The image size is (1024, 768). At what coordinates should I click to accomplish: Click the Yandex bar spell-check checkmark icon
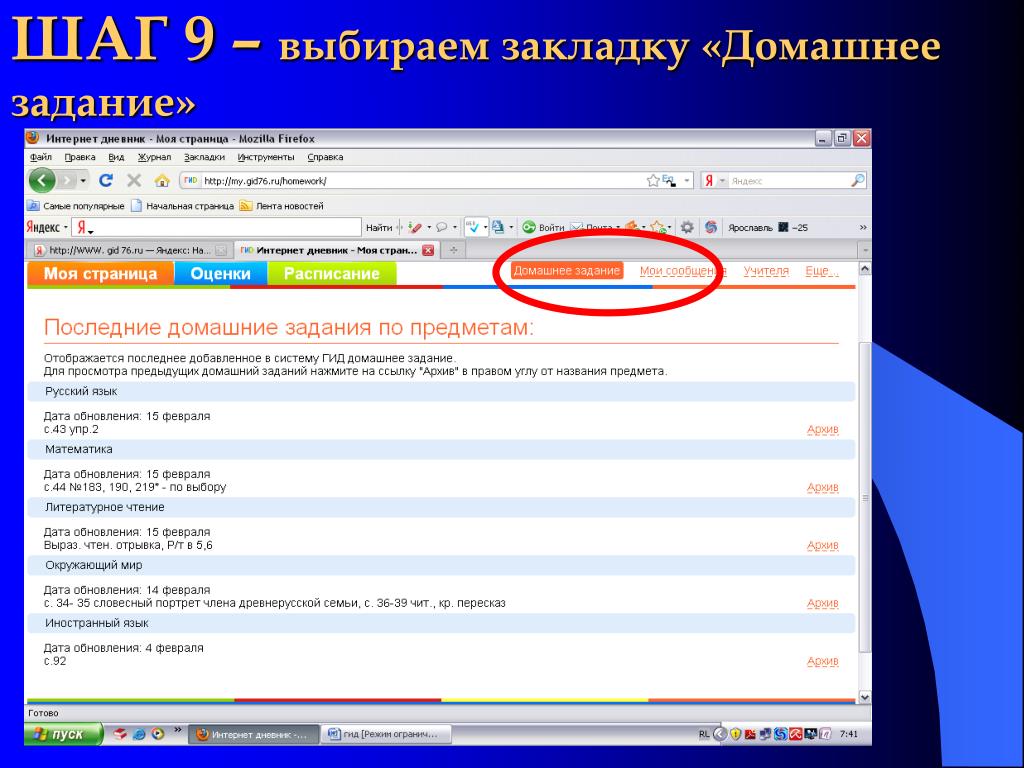(x=473, y=227)
